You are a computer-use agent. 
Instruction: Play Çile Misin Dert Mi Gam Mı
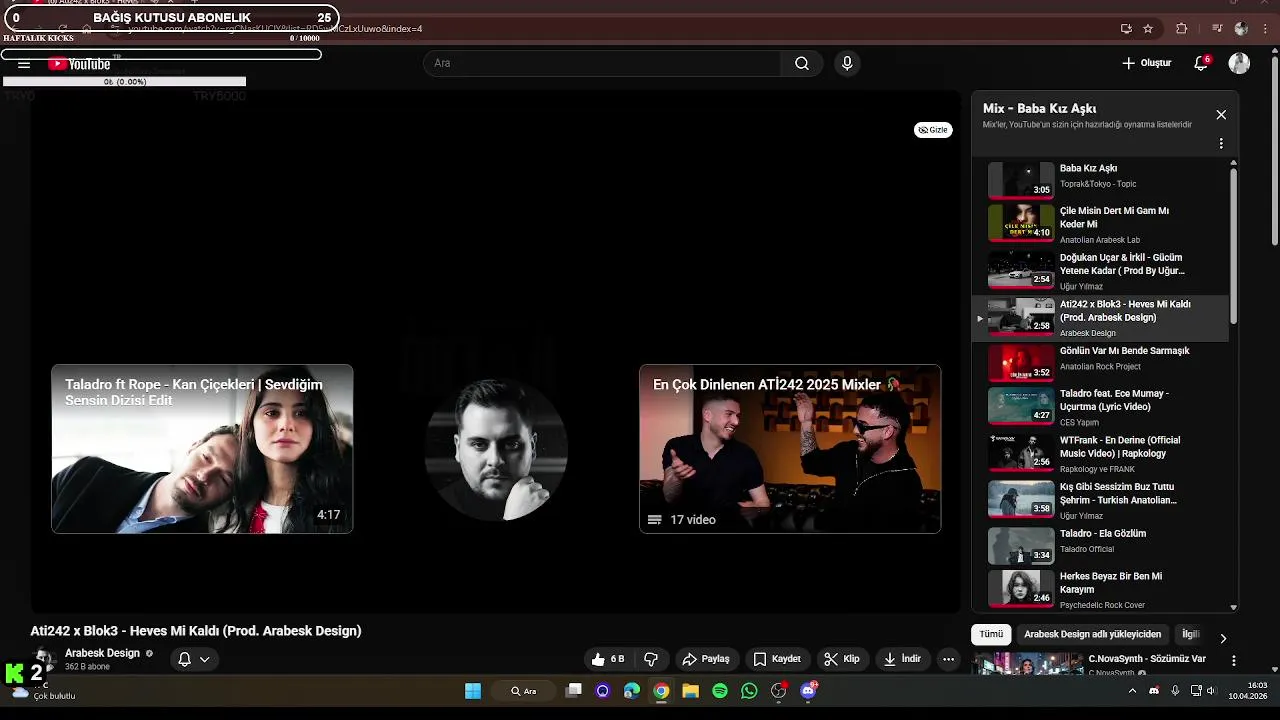tap(1100, 224)
